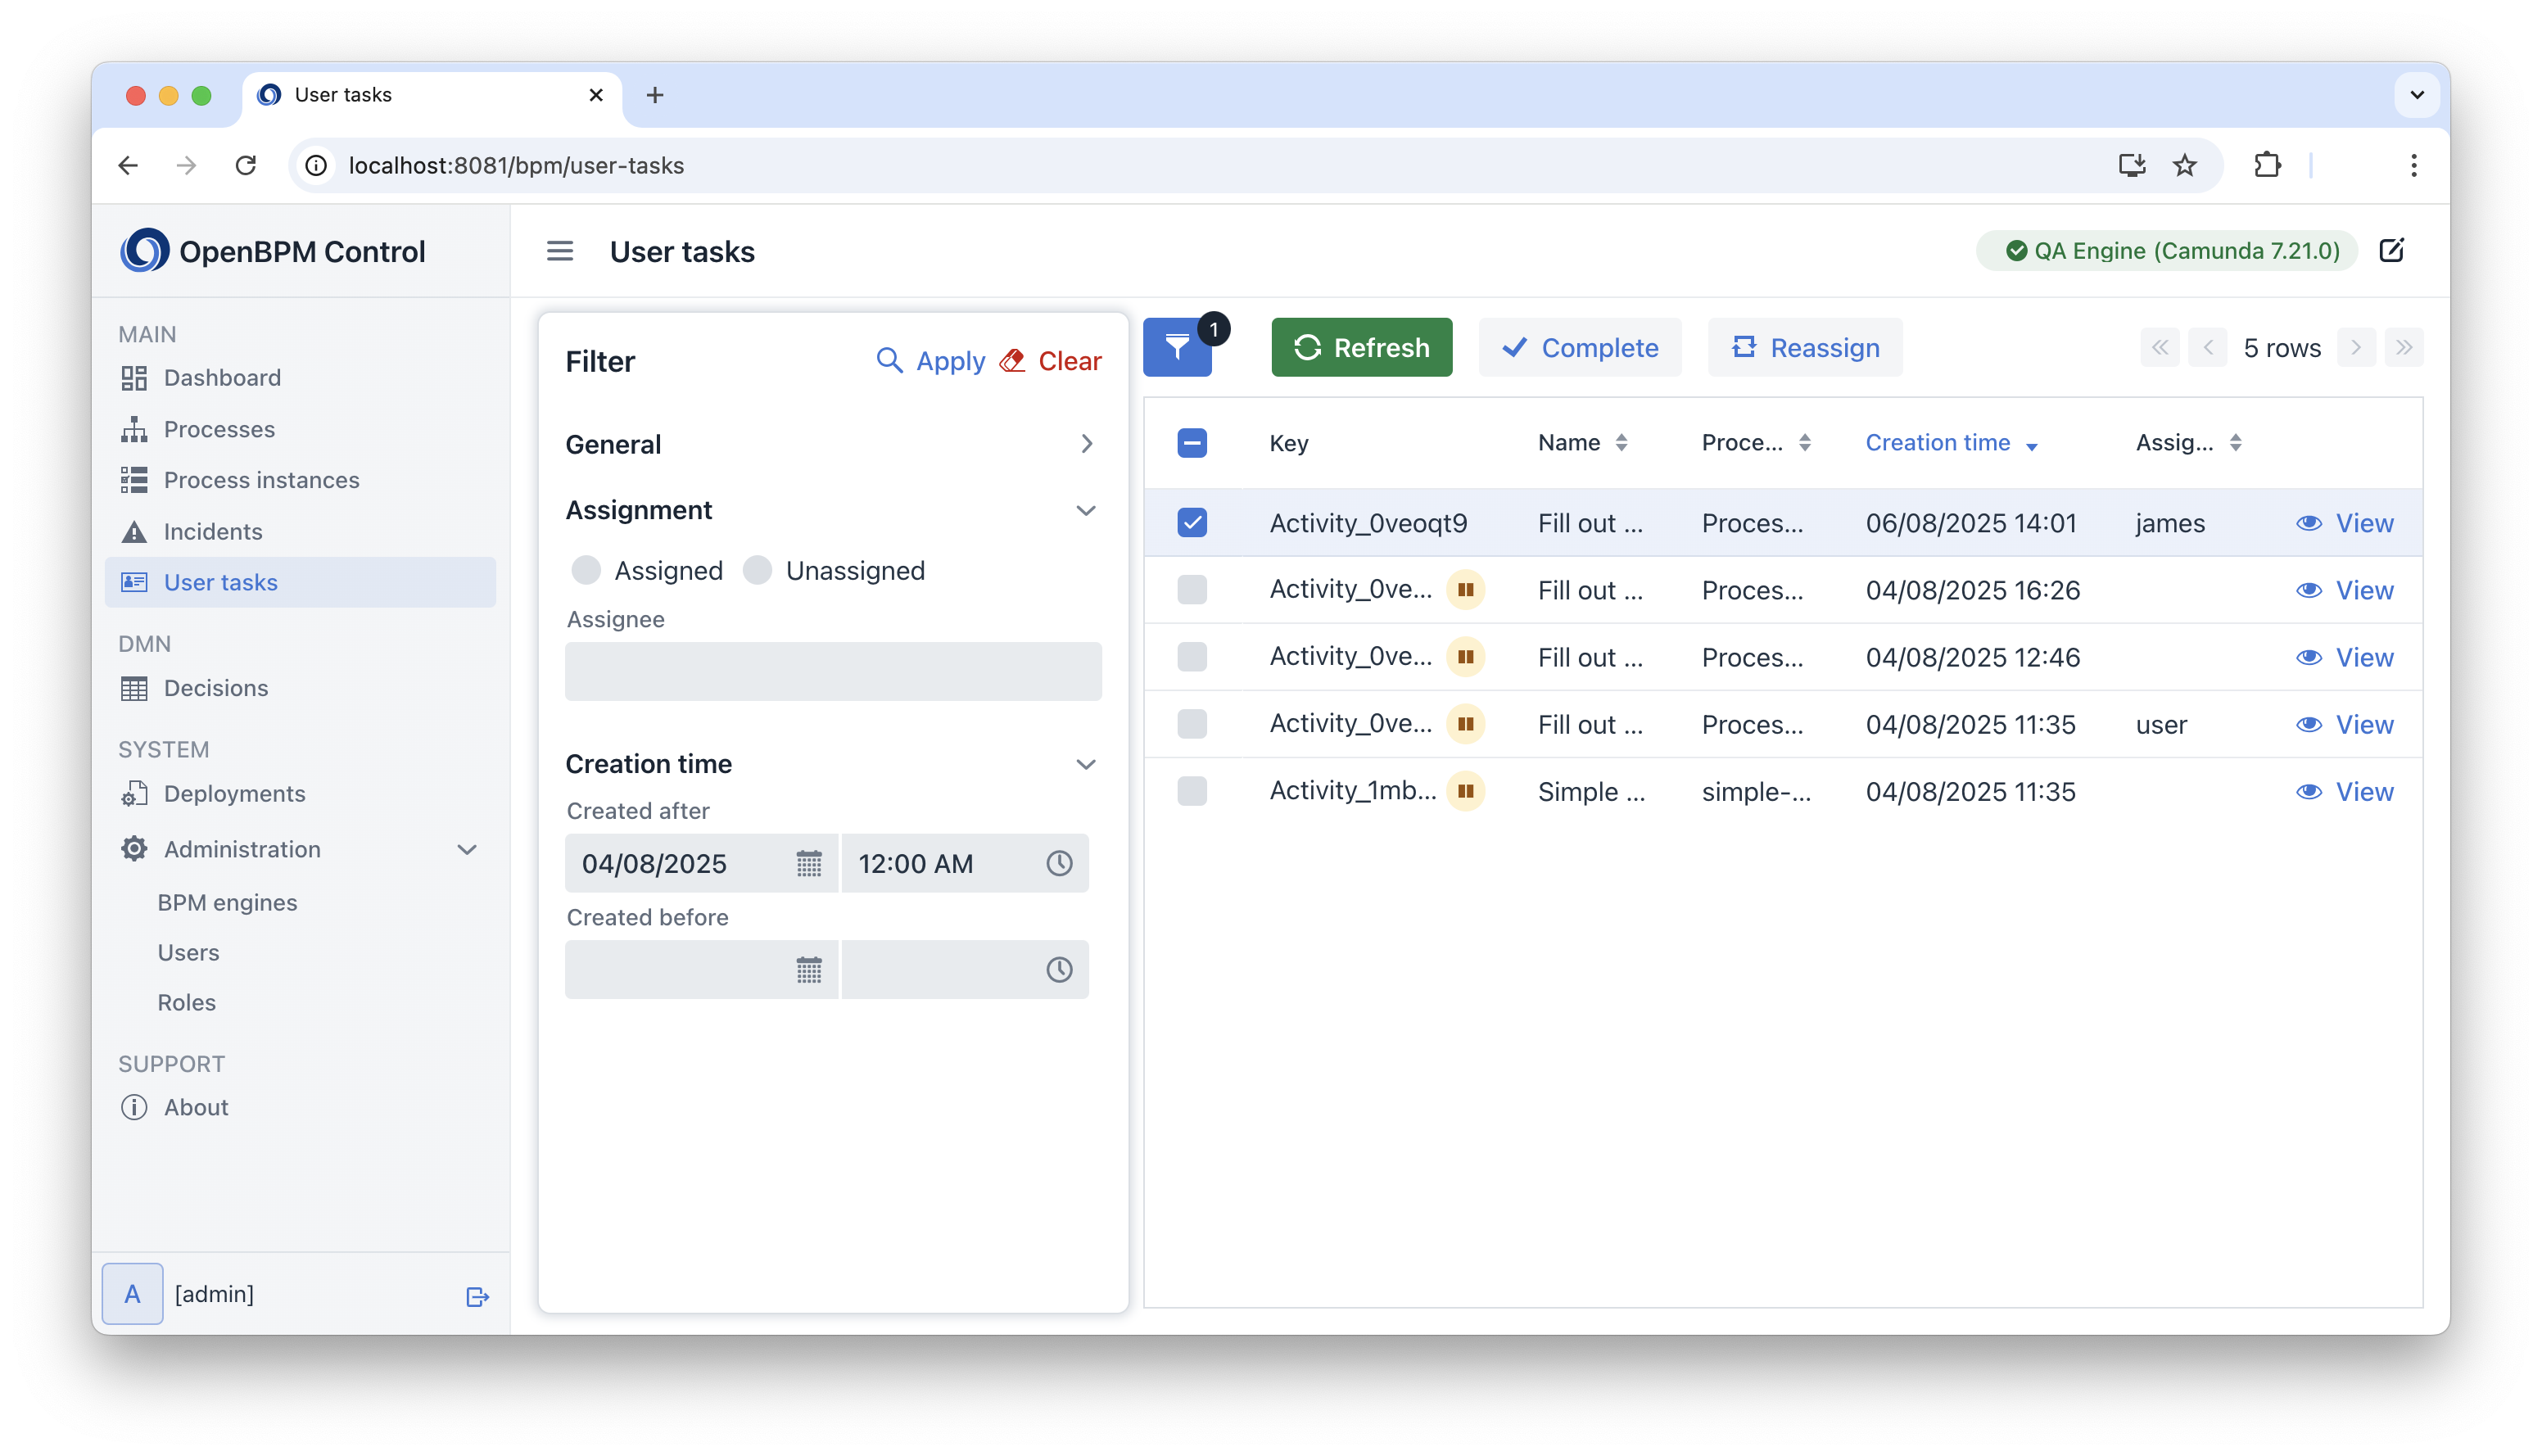Check the row created 04/08/2025 12:46

pyautogui.click(x=1192, y=657)
